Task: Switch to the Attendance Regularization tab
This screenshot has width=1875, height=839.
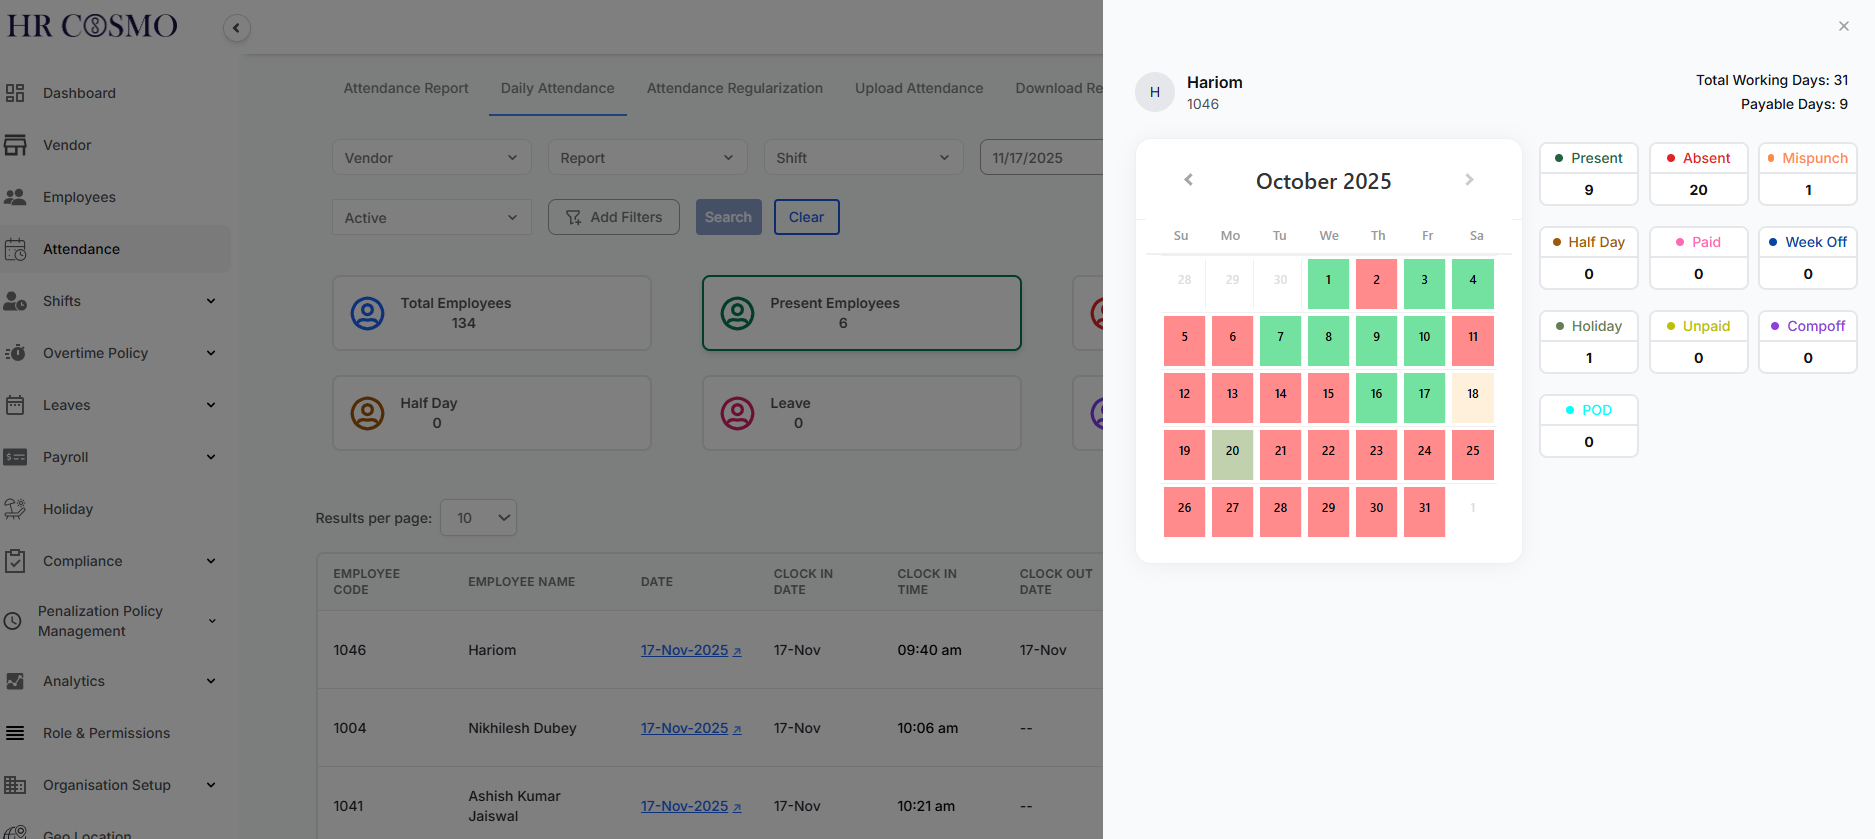Action: (734, 88)
